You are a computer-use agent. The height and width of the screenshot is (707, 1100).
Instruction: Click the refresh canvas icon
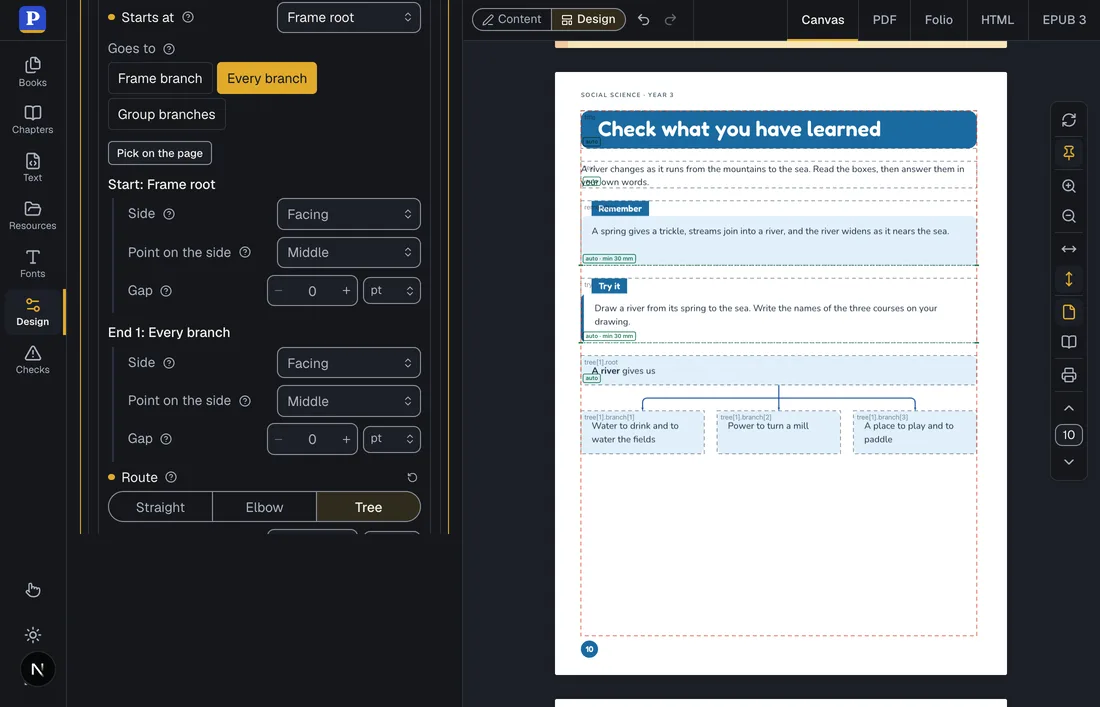(1068, 120)
